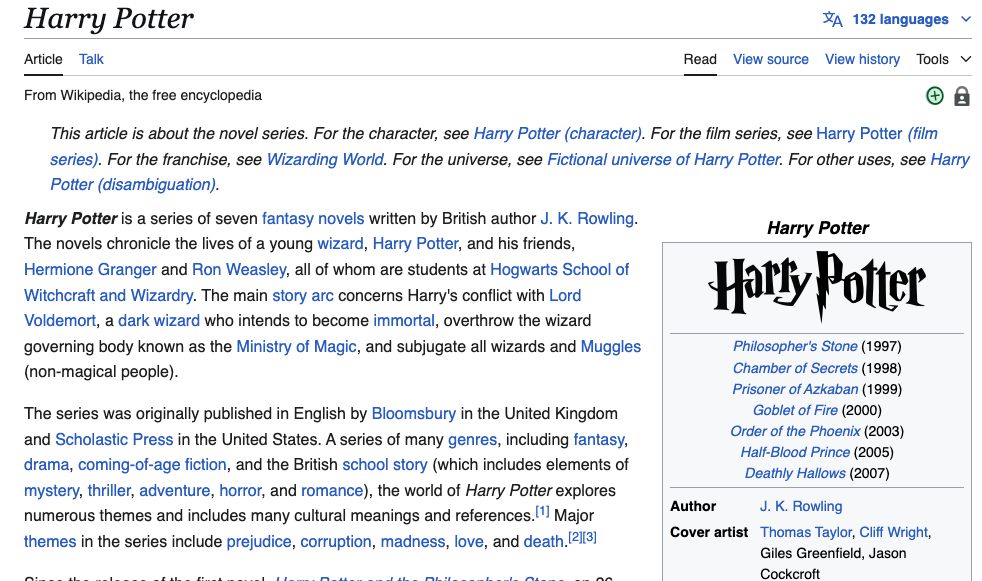
Task: Open the madness link
Action: pos(413,542)
